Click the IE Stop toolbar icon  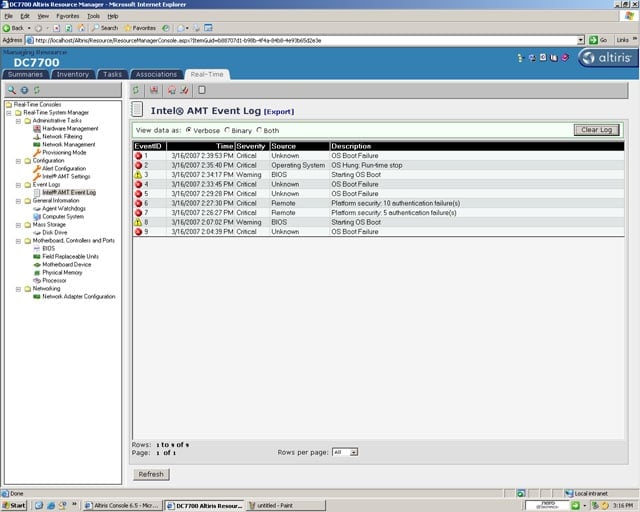tap(57, 28)
